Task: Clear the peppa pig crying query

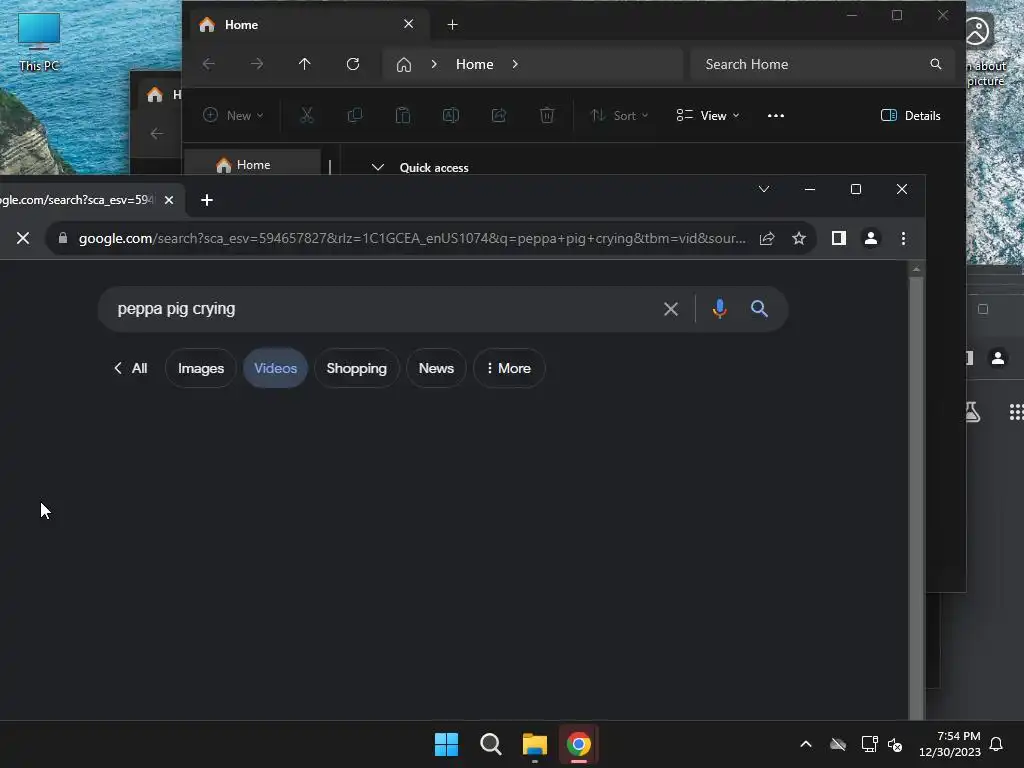Action: [671, 309]
